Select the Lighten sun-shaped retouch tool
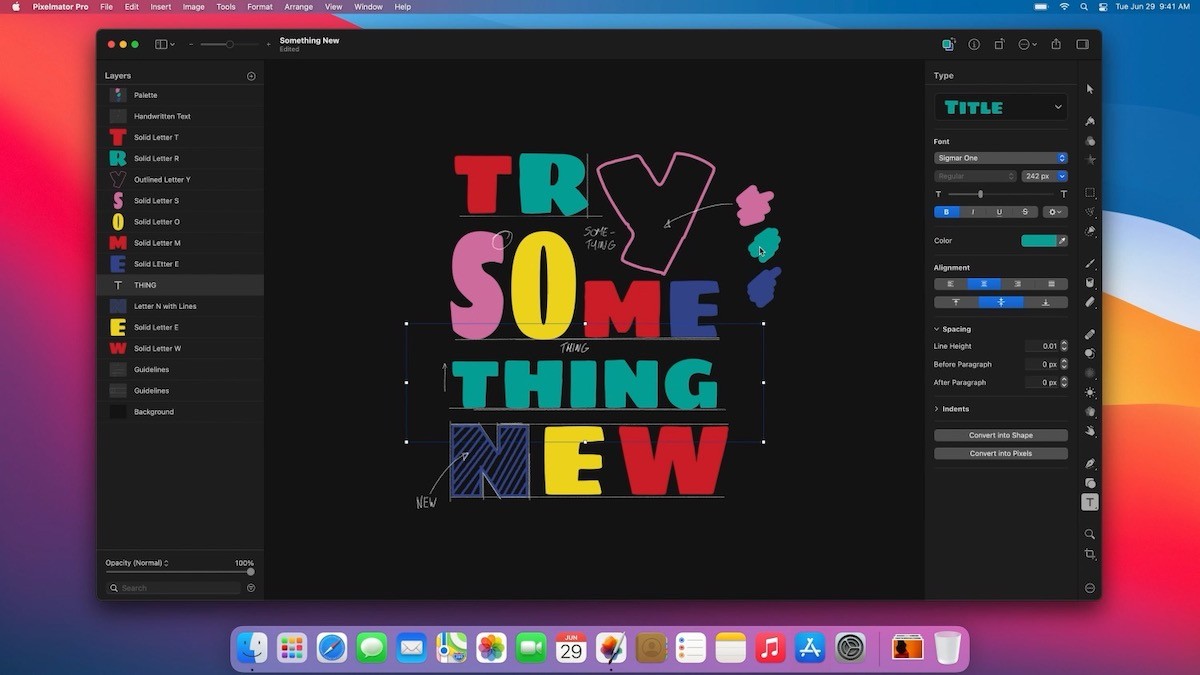The height and width of the screenshot is (675, 1200). tap(1090, 392)
